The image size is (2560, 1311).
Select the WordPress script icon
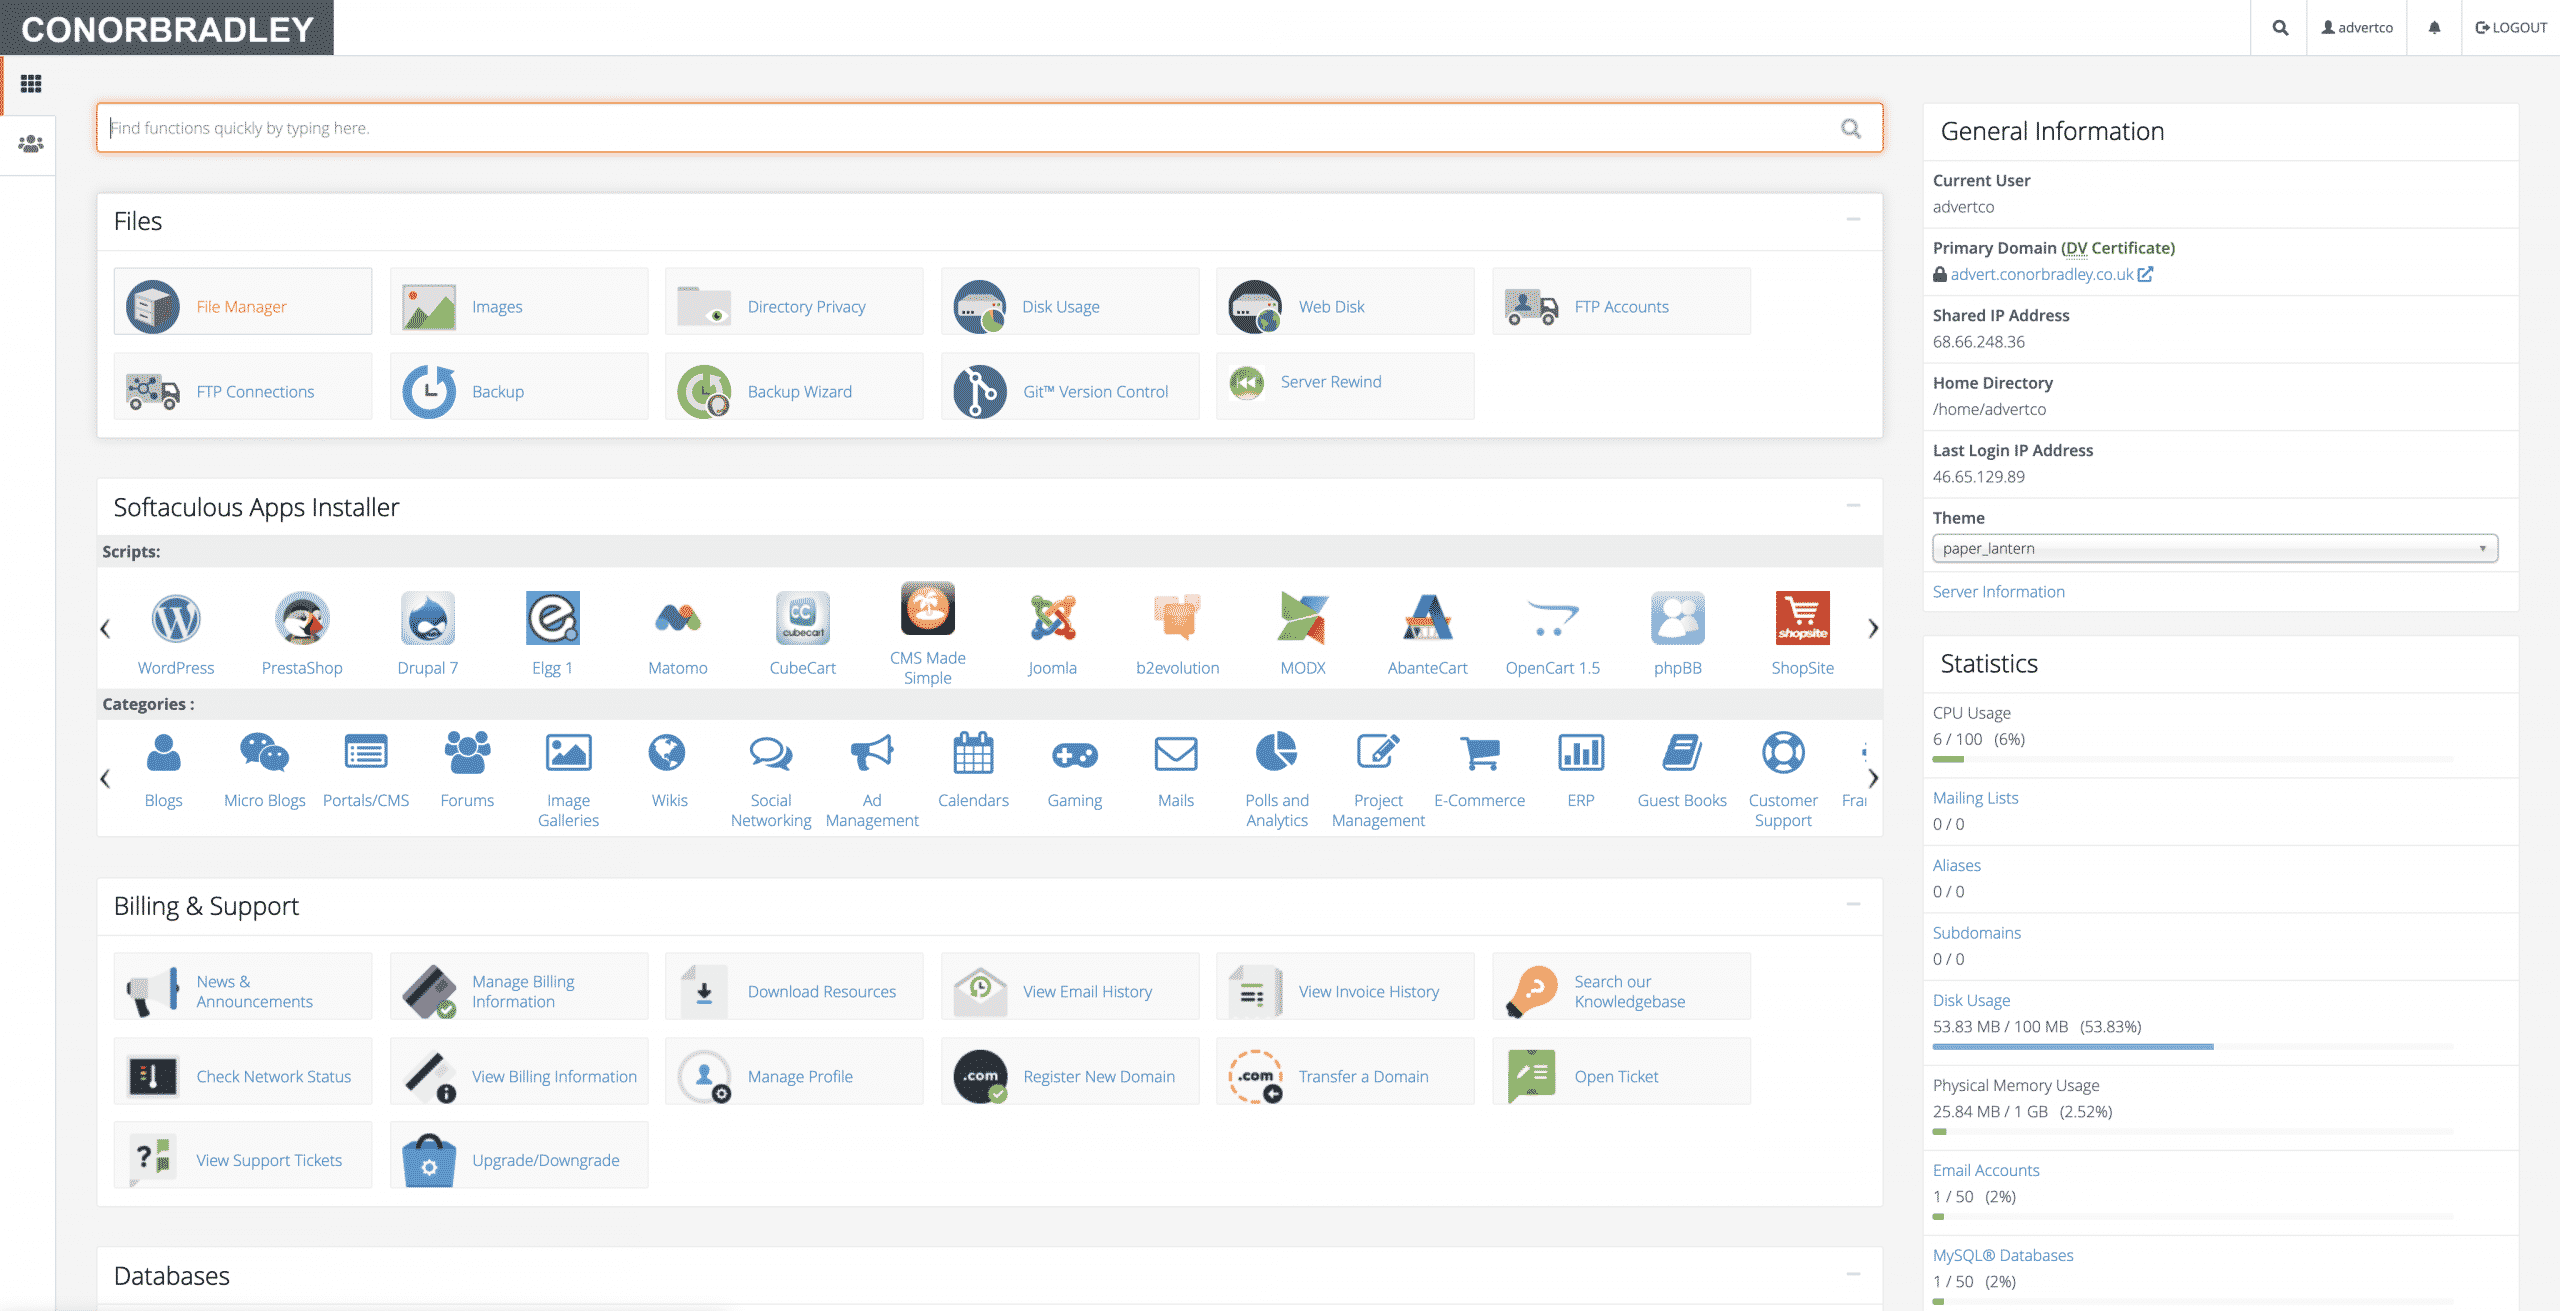pyautogui.click(x=176, y=619)
